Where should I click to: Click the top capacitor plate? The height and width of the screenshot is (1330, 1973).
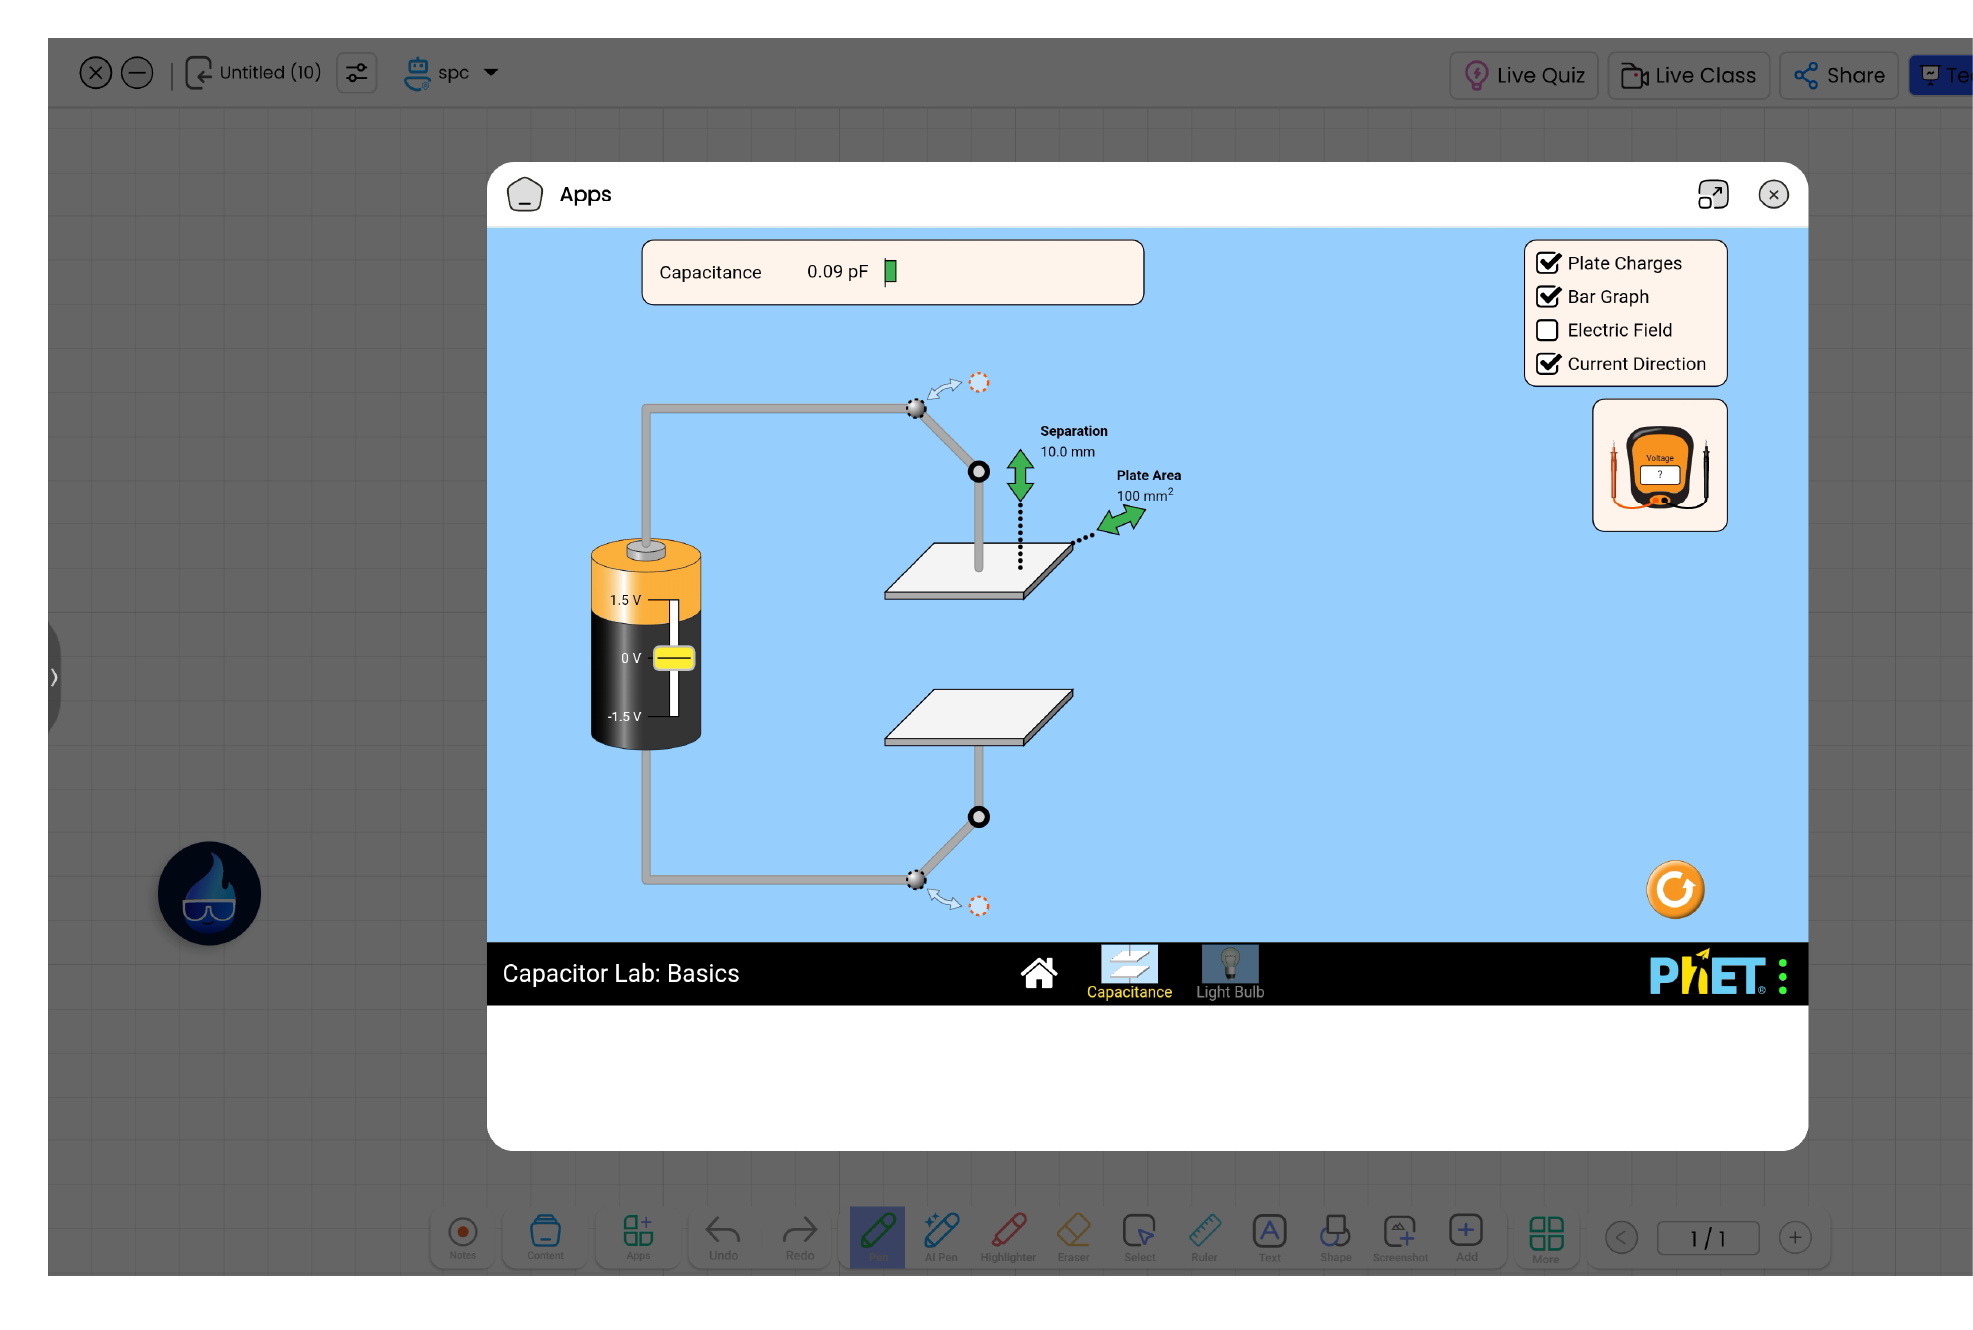[x=978, y=570]
